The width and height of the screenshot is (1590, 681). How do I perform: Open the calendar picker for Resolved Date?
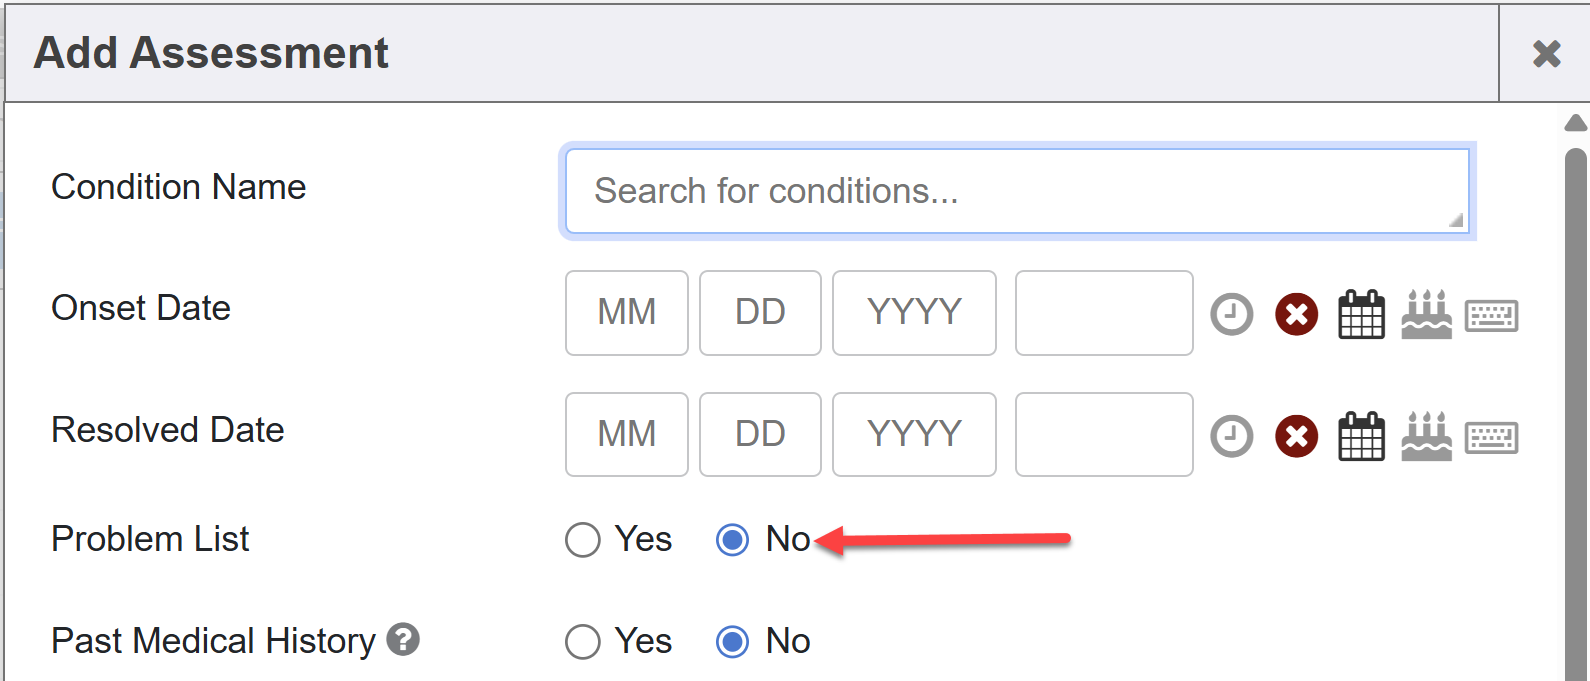pyautogui.click(x=1361, y=436)
